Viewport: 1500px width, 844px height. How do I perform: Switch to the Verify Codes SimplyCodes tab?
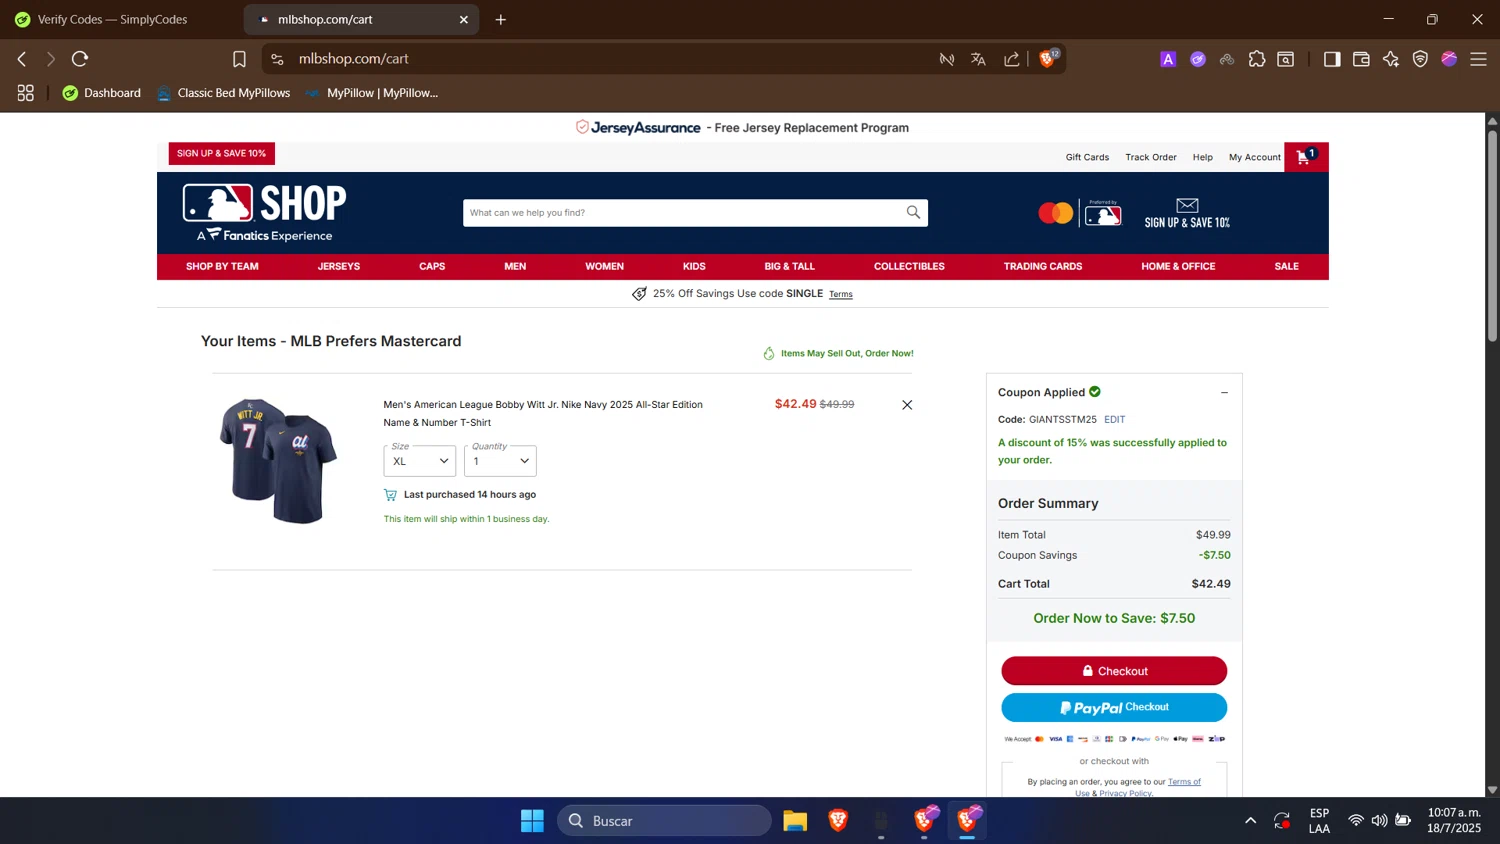[113, 19]
